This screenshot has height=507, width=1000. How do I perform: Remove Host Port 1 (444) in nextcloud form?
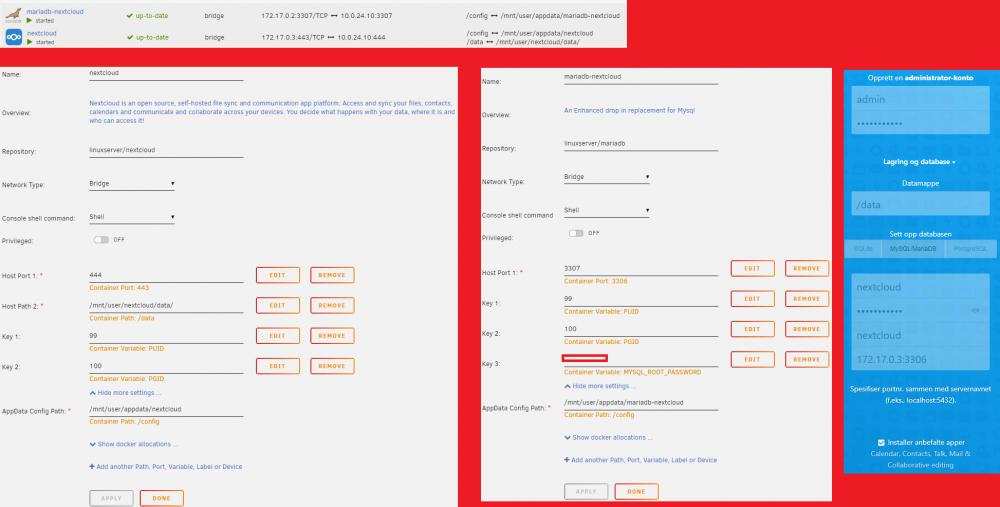[x=332, y=275]
